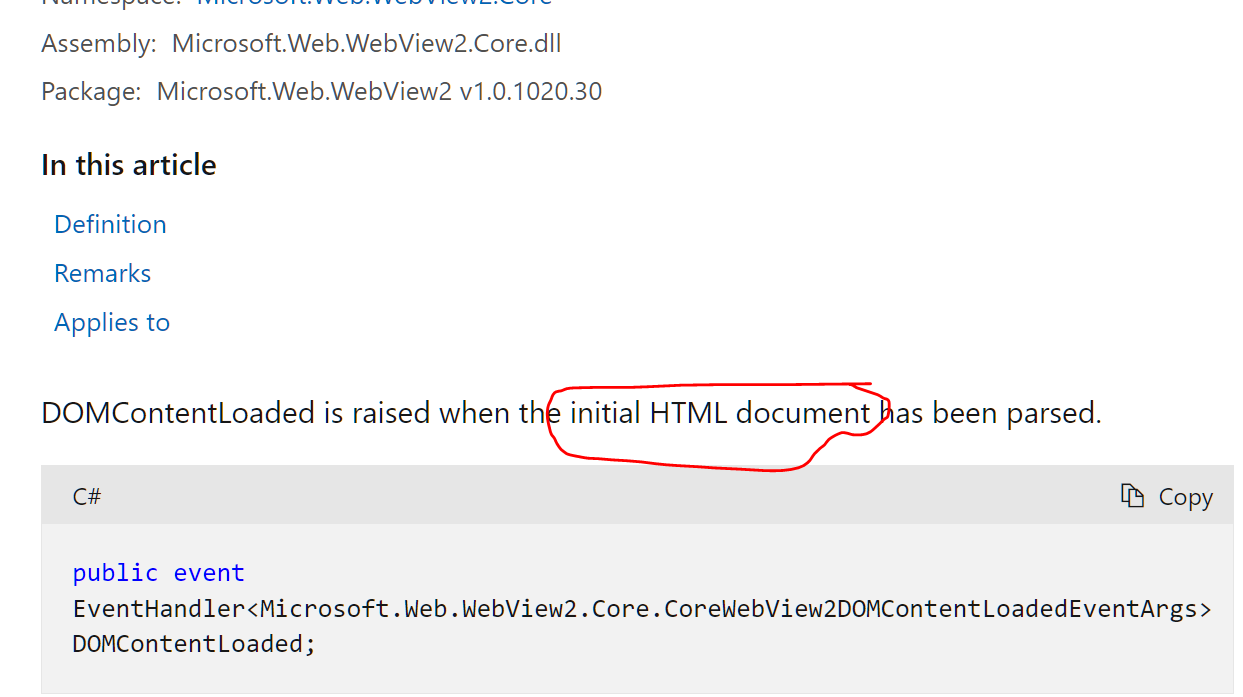Click the Package label text
1243x697 pixels.
[x=87, y=91]
